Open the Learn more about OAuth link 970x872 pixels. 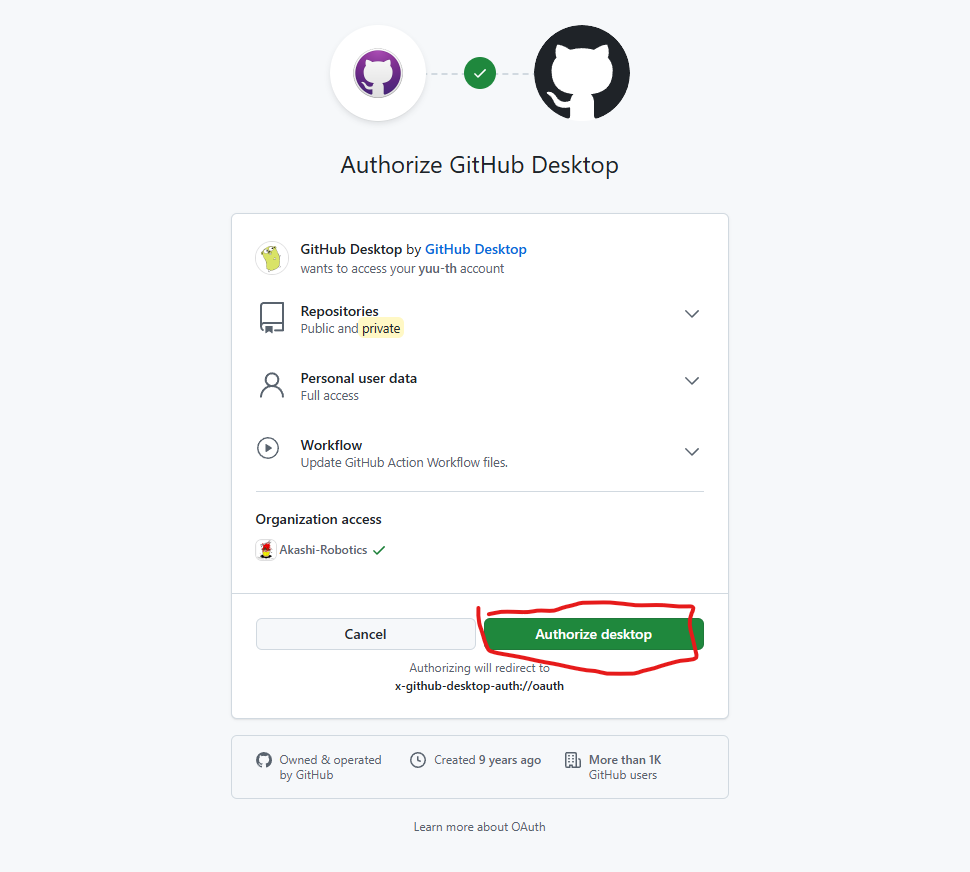479,827
